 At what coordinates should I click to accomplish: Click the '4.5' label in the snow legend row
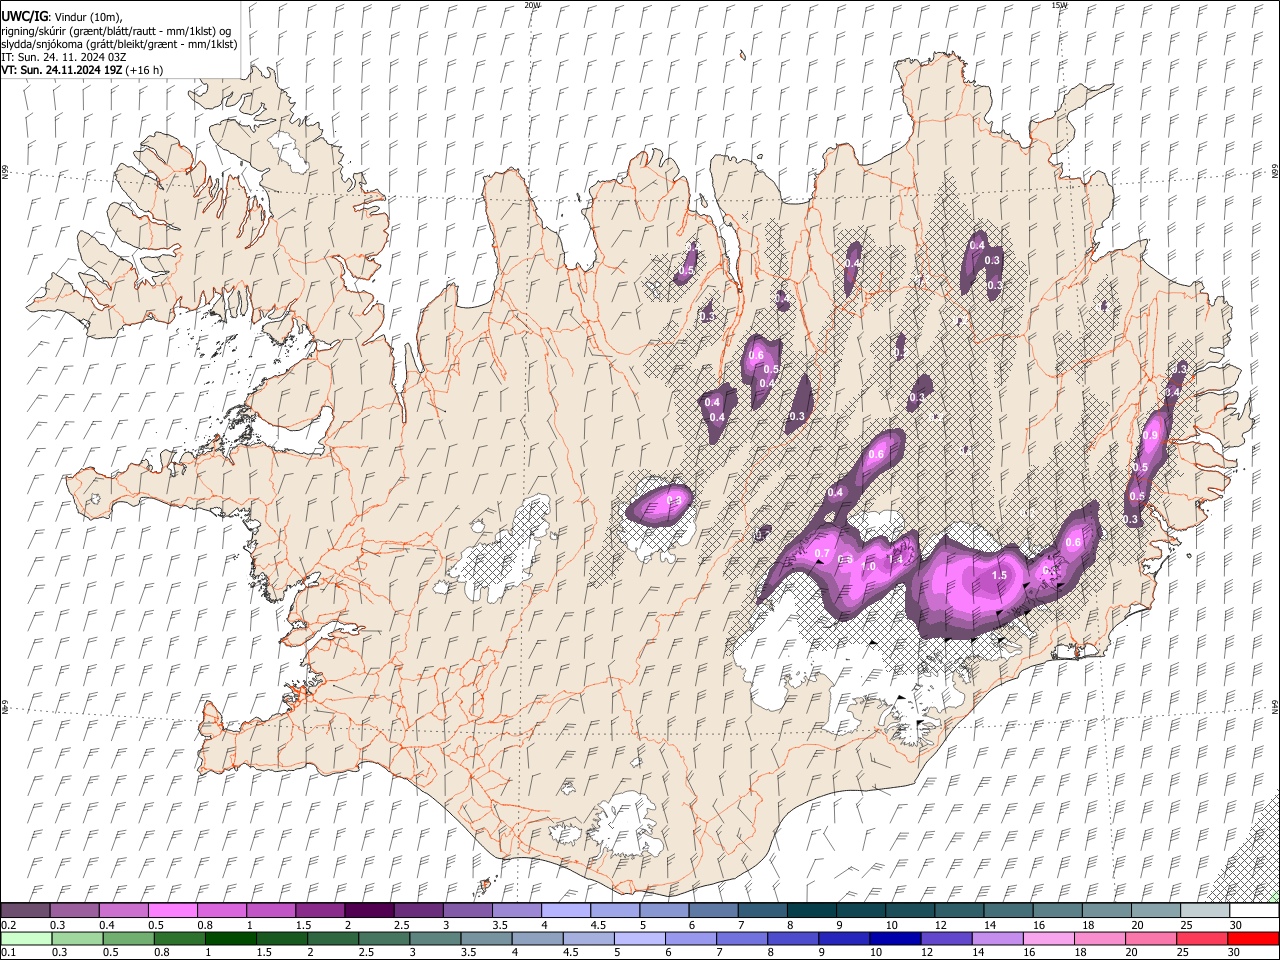598,924
